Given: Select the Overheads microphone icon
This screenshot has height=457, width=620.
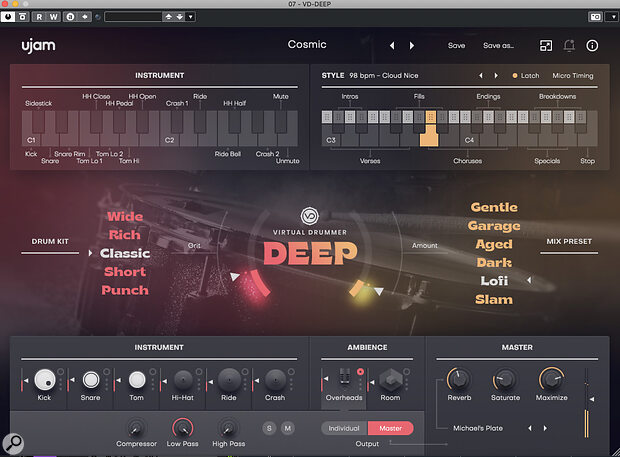Looking at the screenshot, I should (345, 377).
